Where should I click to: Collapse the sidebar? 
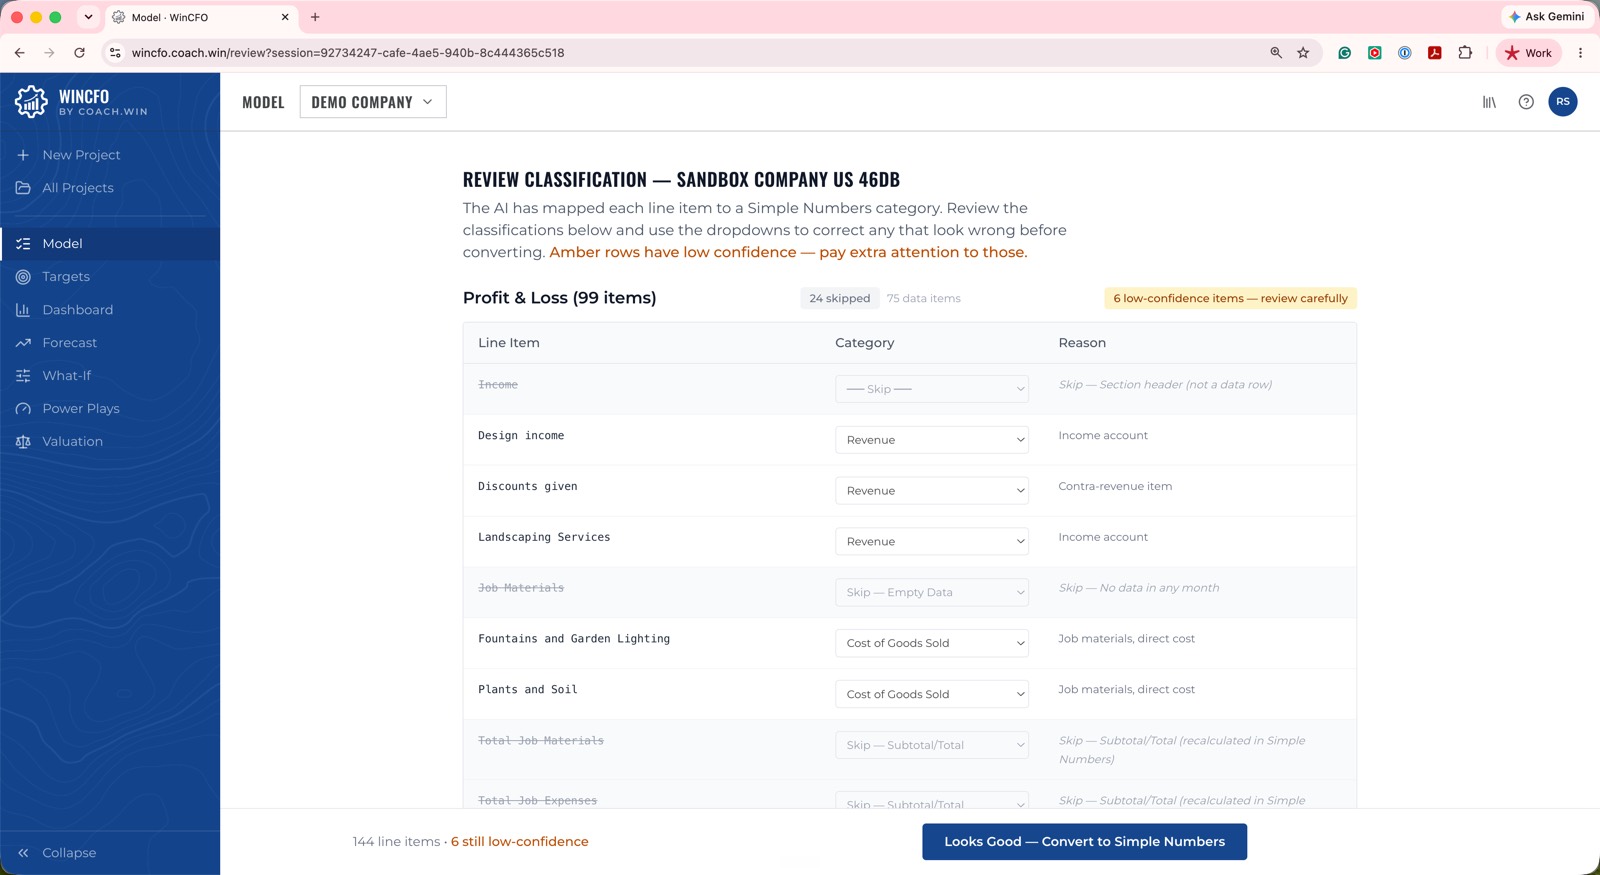click(57, 853)
